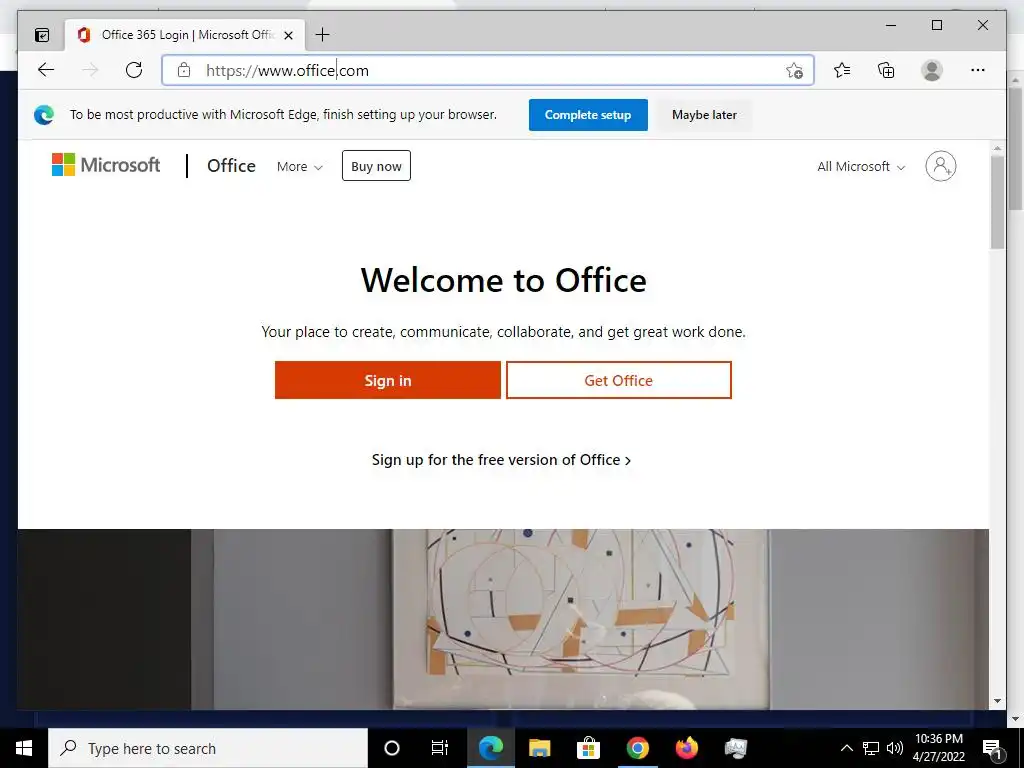Go back using the browser back arrow
Image resolution: width=1024 pixels, height=768 pixels.
pyautogui.click(x=46, y=70)
